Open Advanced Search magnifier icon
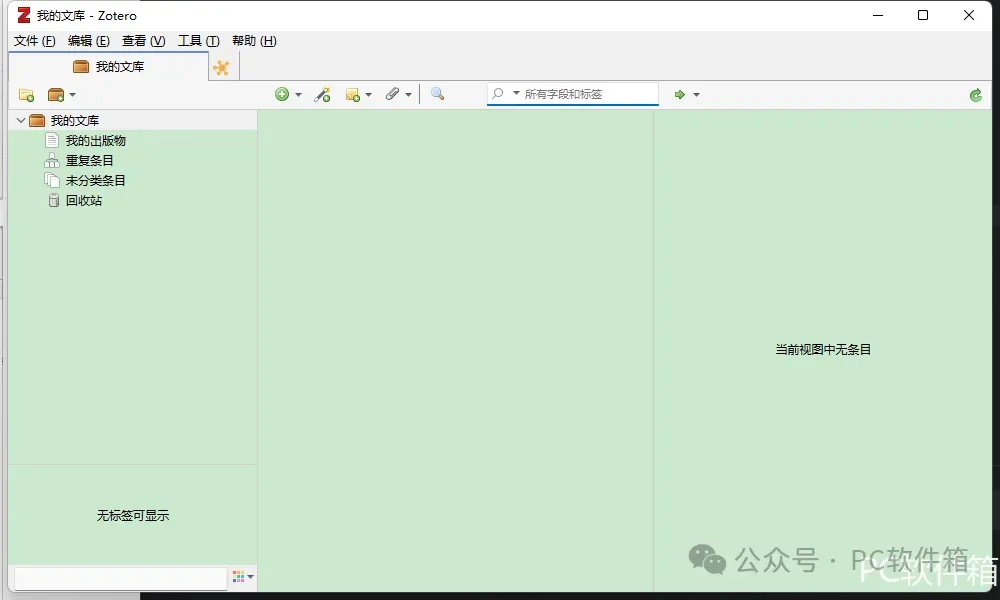This screenshot has width=1000, height=600. coord(438,94)
